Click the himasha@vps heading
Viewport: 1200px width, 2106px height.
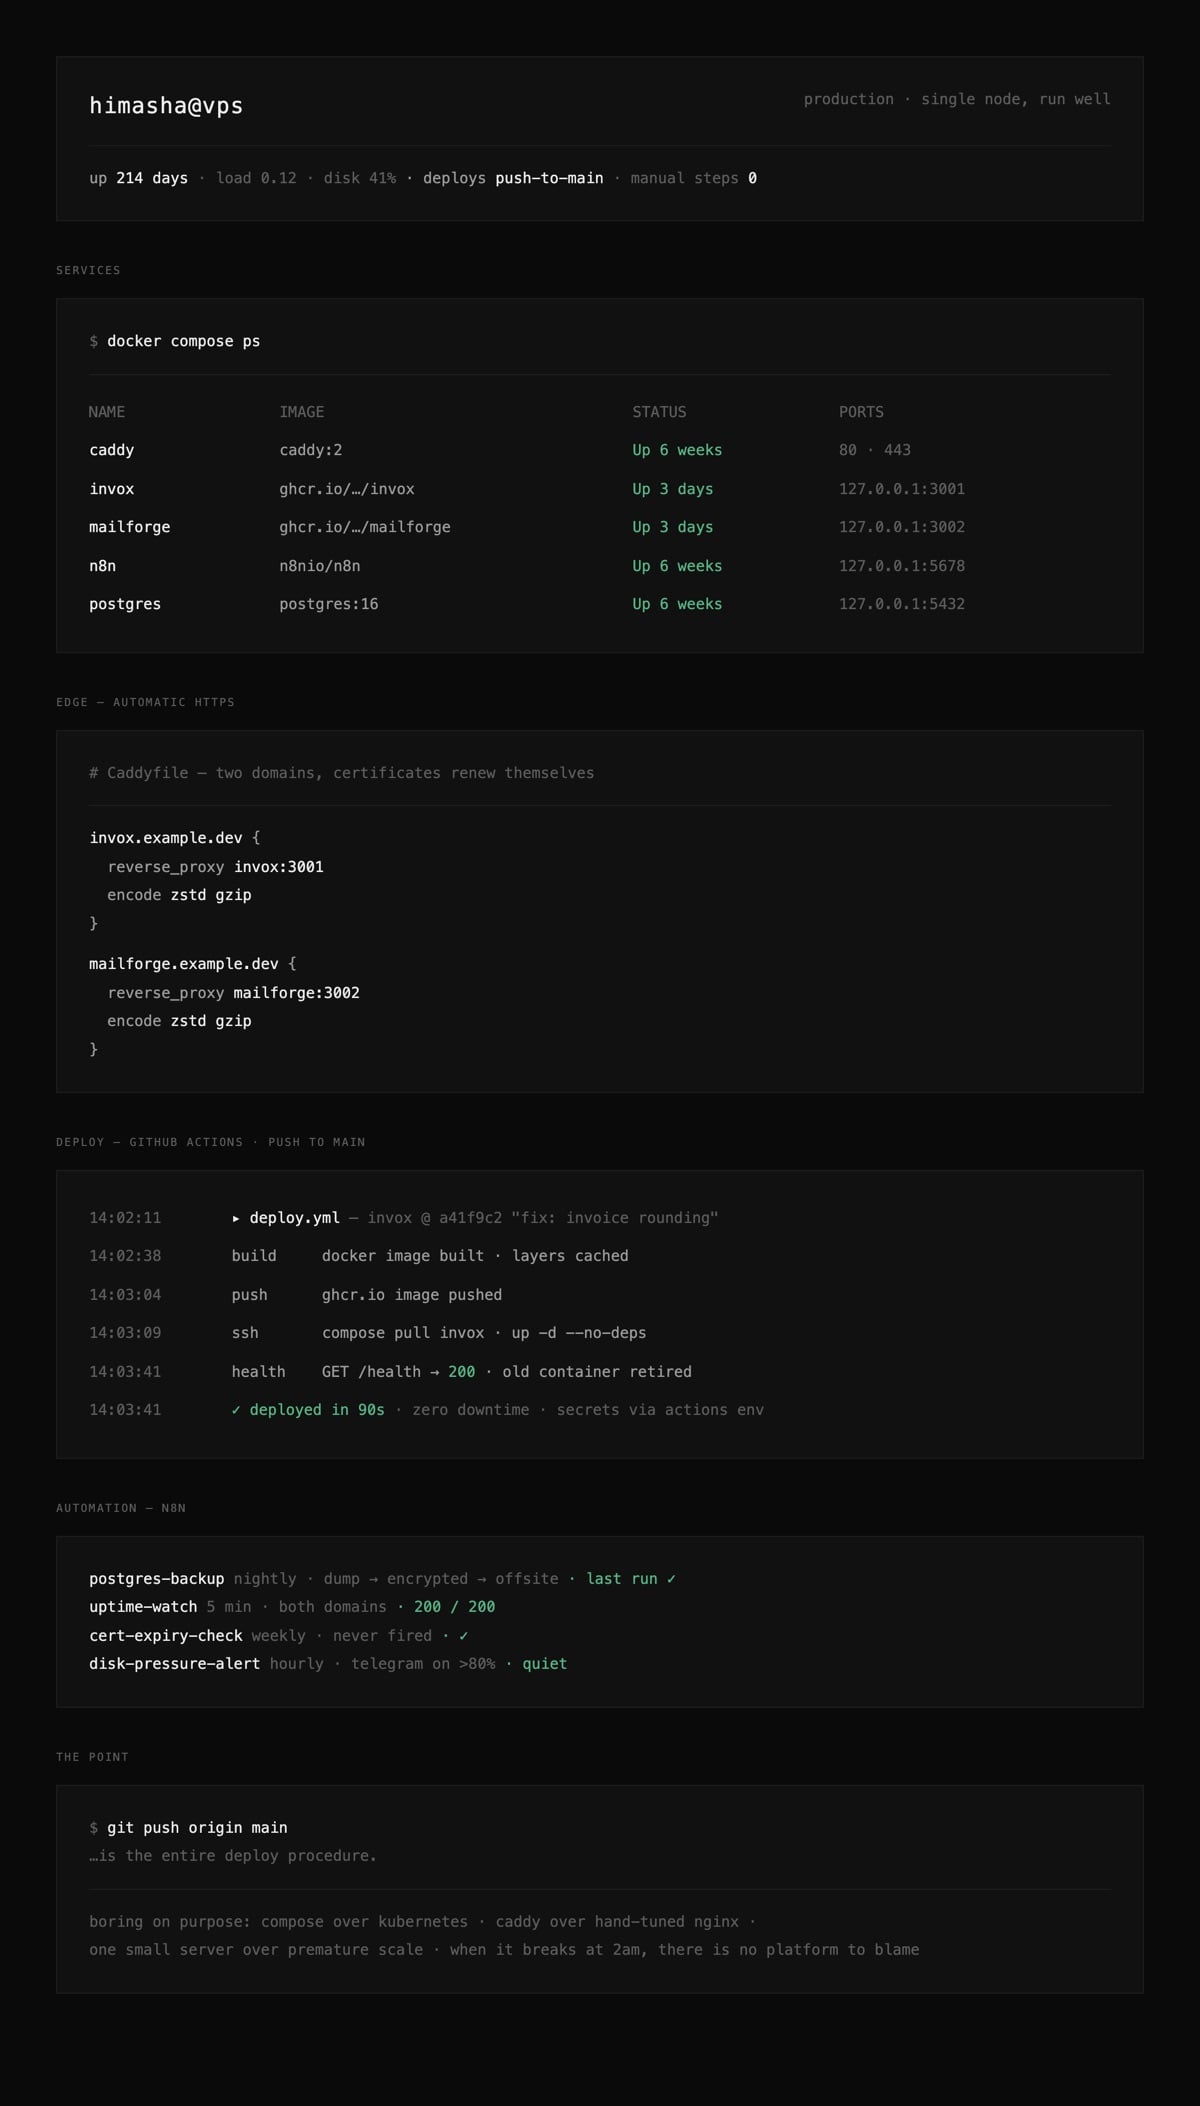point(166,105)
